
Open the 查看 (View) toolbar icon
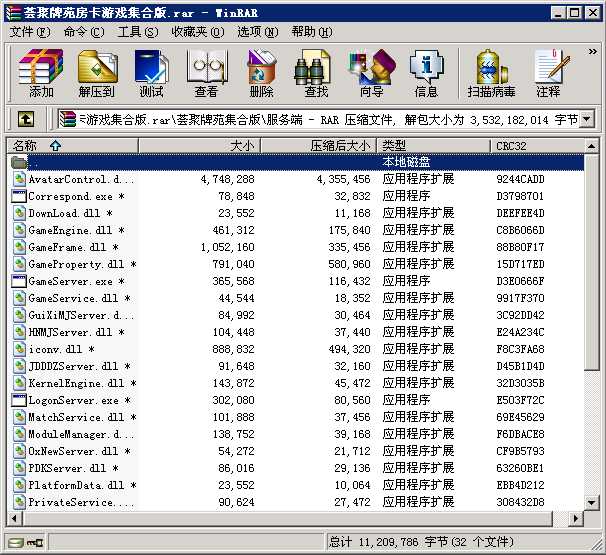[206, 73]
